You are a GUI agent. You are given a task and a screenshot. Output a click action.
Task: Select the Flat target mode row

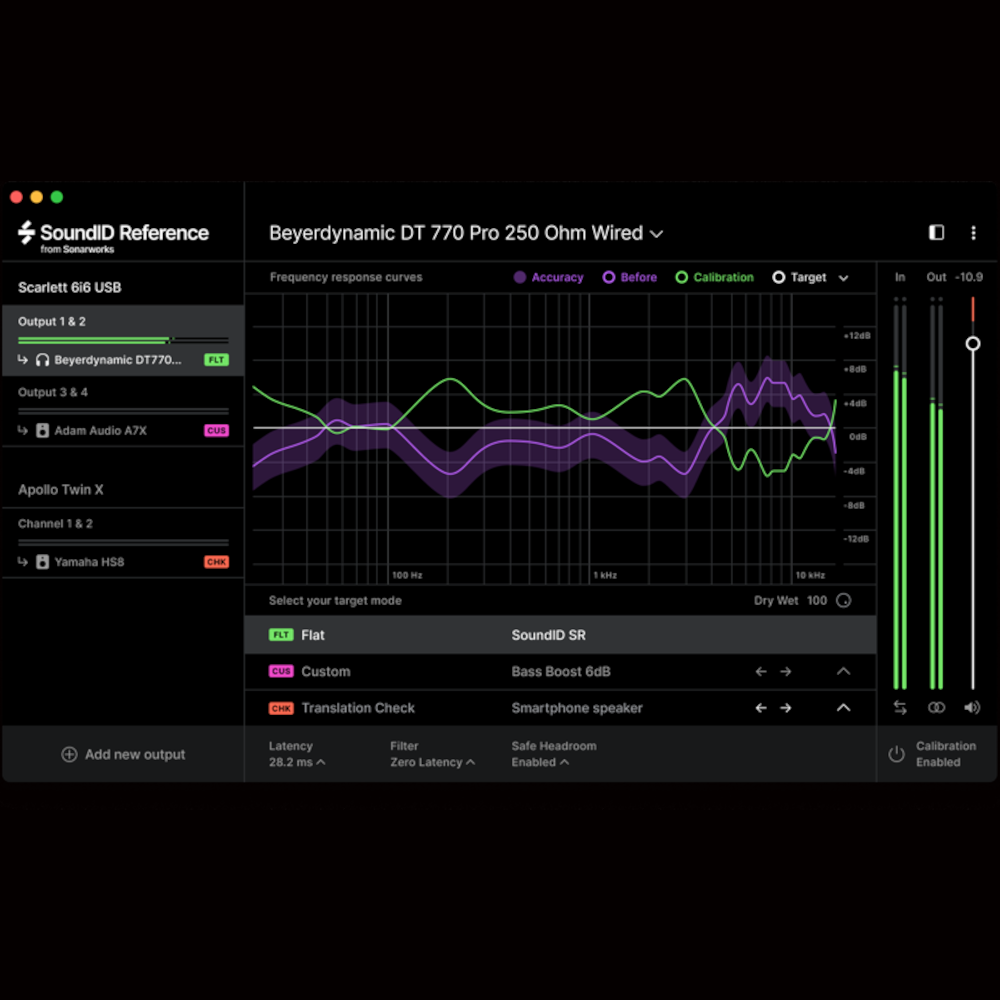click(x=560, y=635)
